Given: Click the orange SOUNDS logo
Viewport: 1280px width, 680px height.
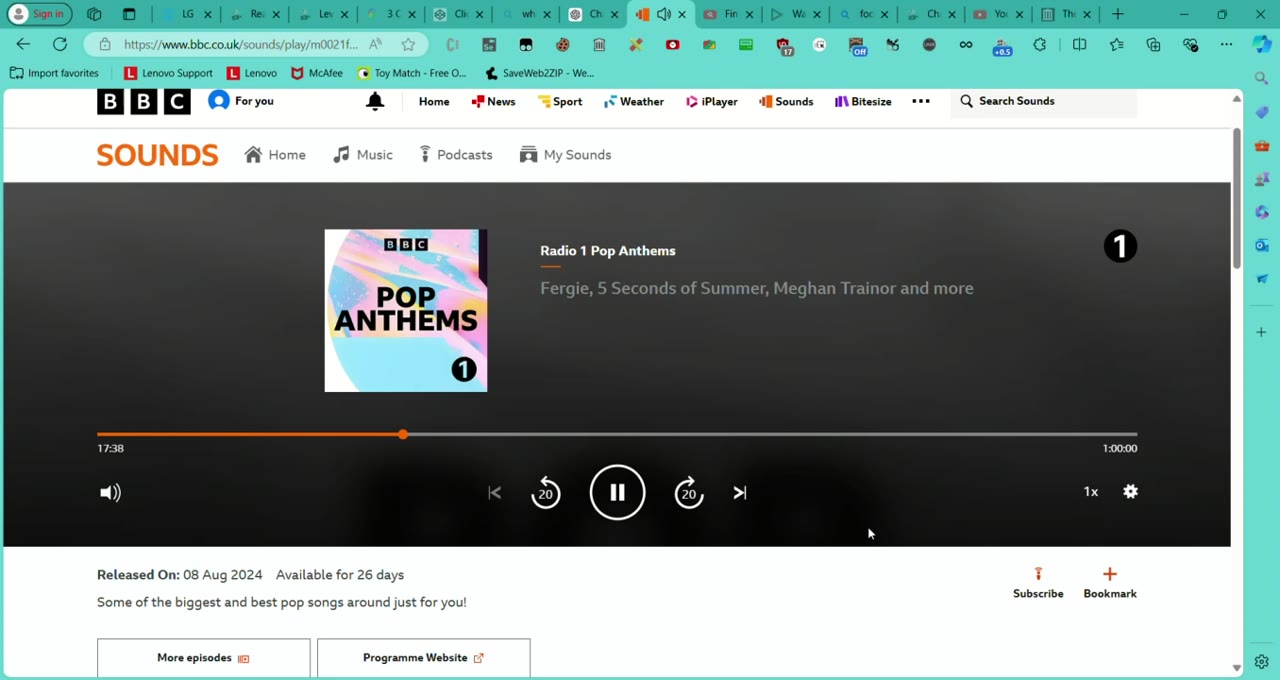Looking at the screenshot, I should (157, 155).
